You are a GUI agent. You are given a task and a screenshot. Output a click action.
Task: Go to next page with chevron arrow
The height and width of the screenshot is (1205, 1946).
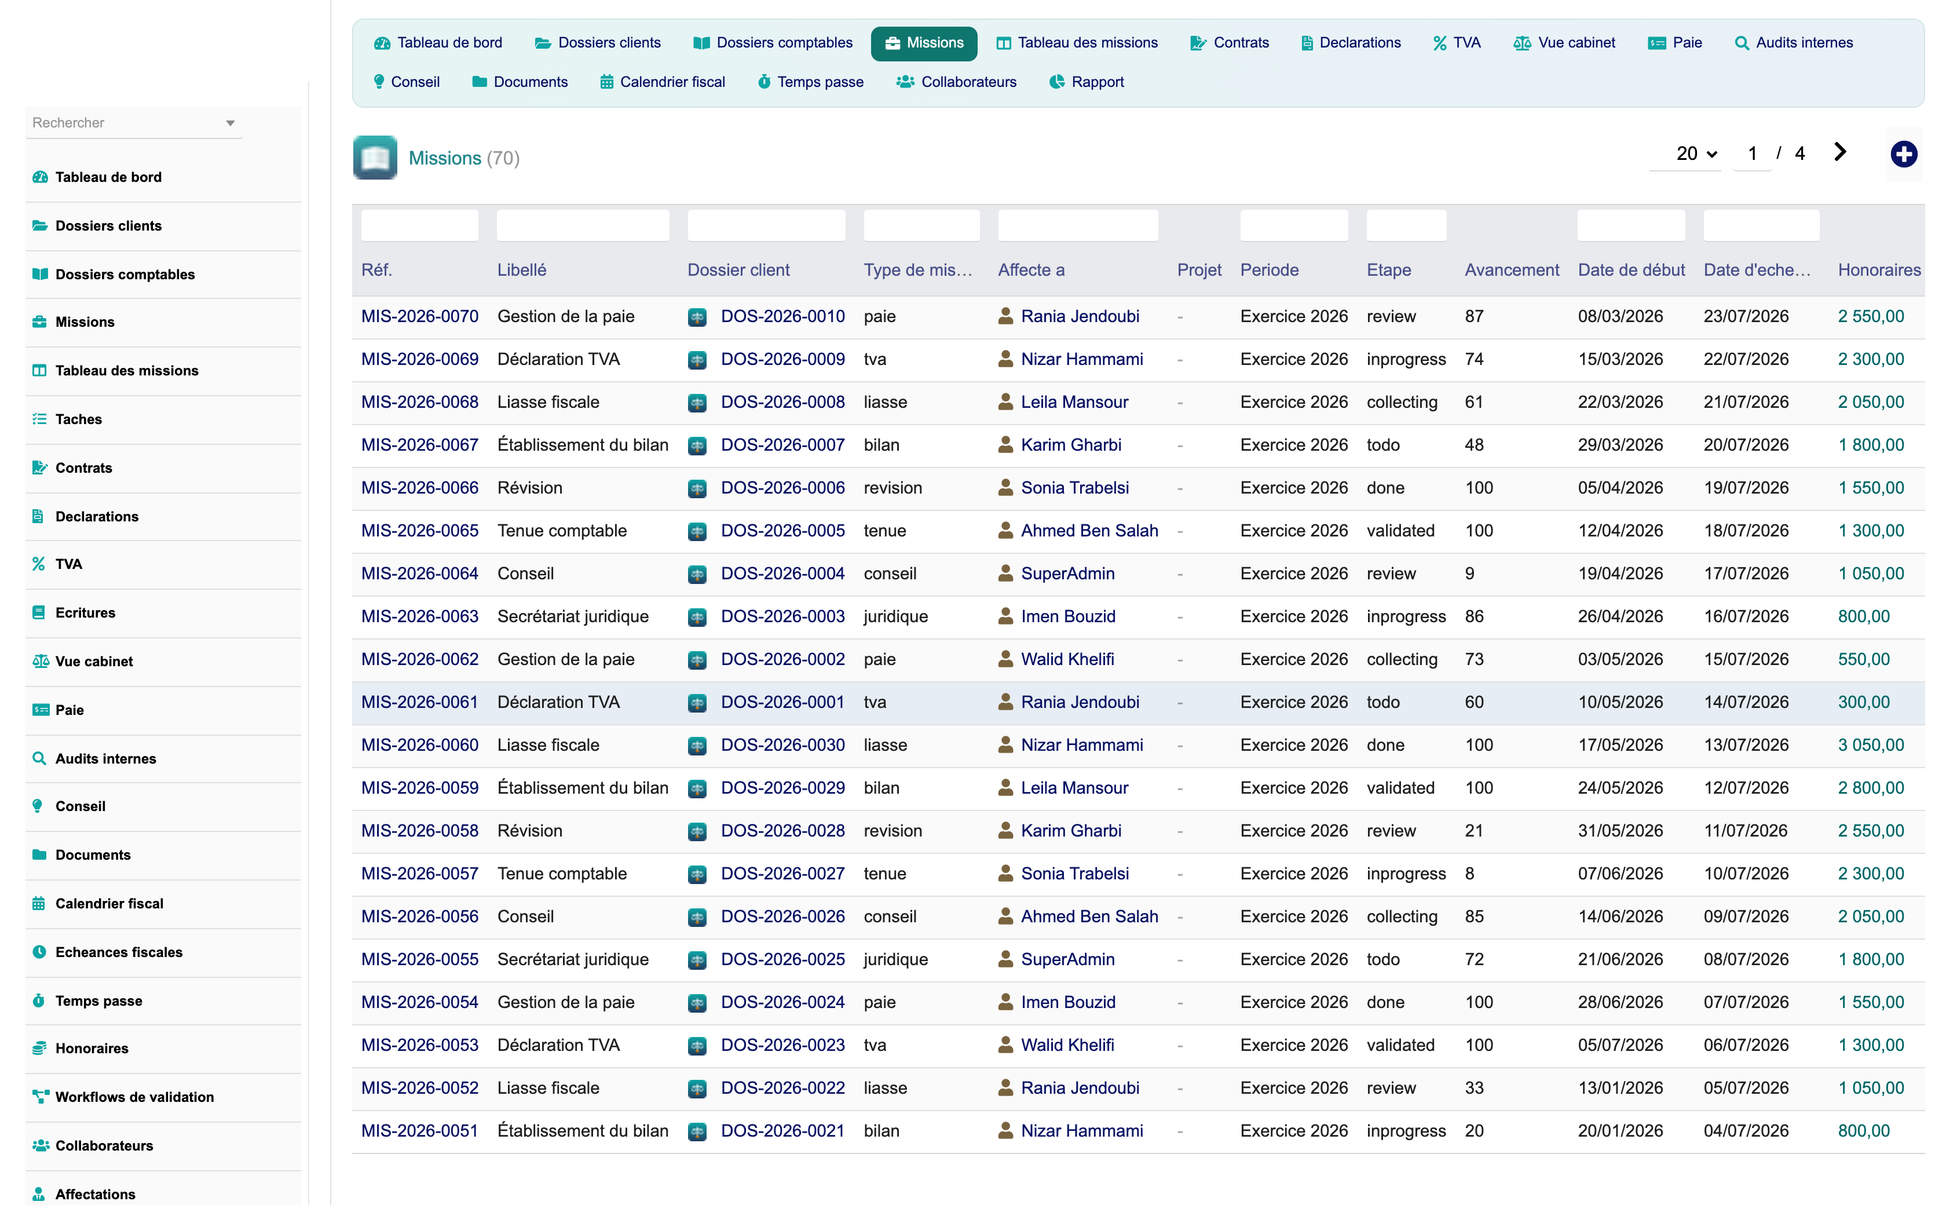[1840, 152]
